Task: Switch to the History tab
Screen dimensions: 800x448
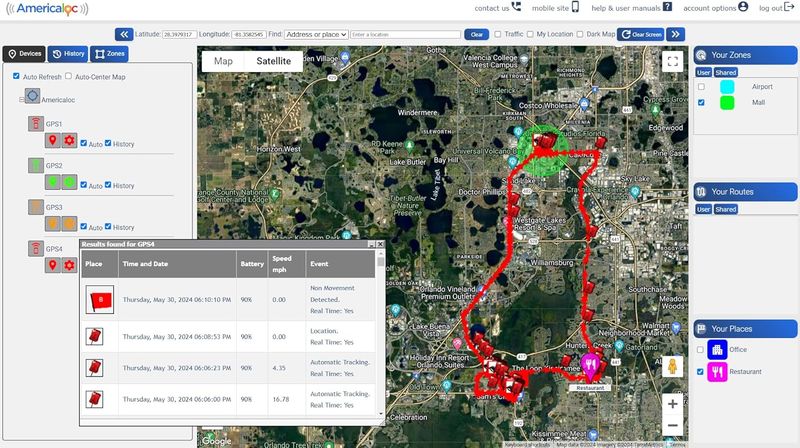Action: pyautogui.click(x=68, y=54)
